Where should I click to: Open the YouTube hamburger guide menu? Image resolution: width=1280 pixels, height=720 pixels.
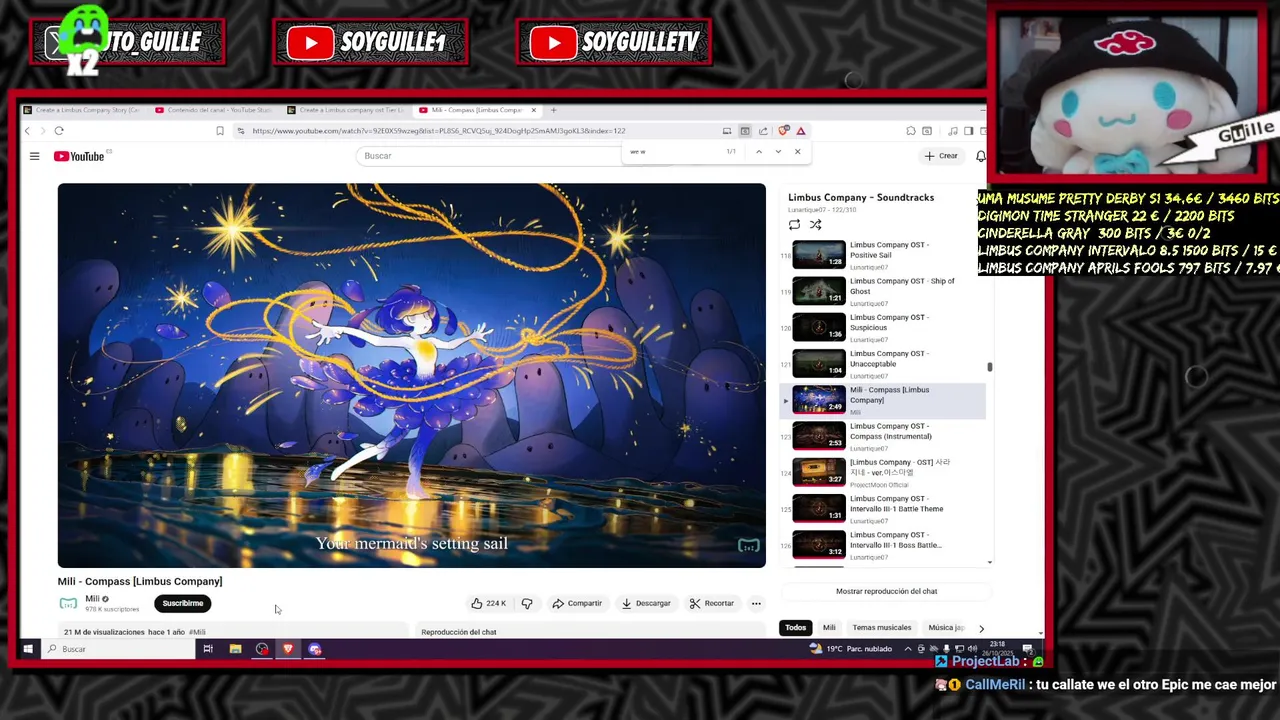pos(34,156)
